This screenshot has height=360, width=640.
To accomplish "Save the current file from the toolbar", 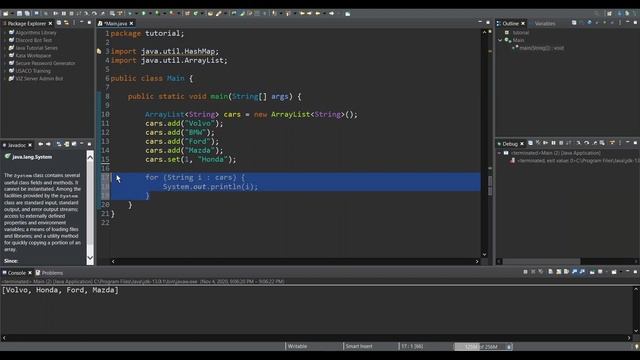I will coord(19,13).
